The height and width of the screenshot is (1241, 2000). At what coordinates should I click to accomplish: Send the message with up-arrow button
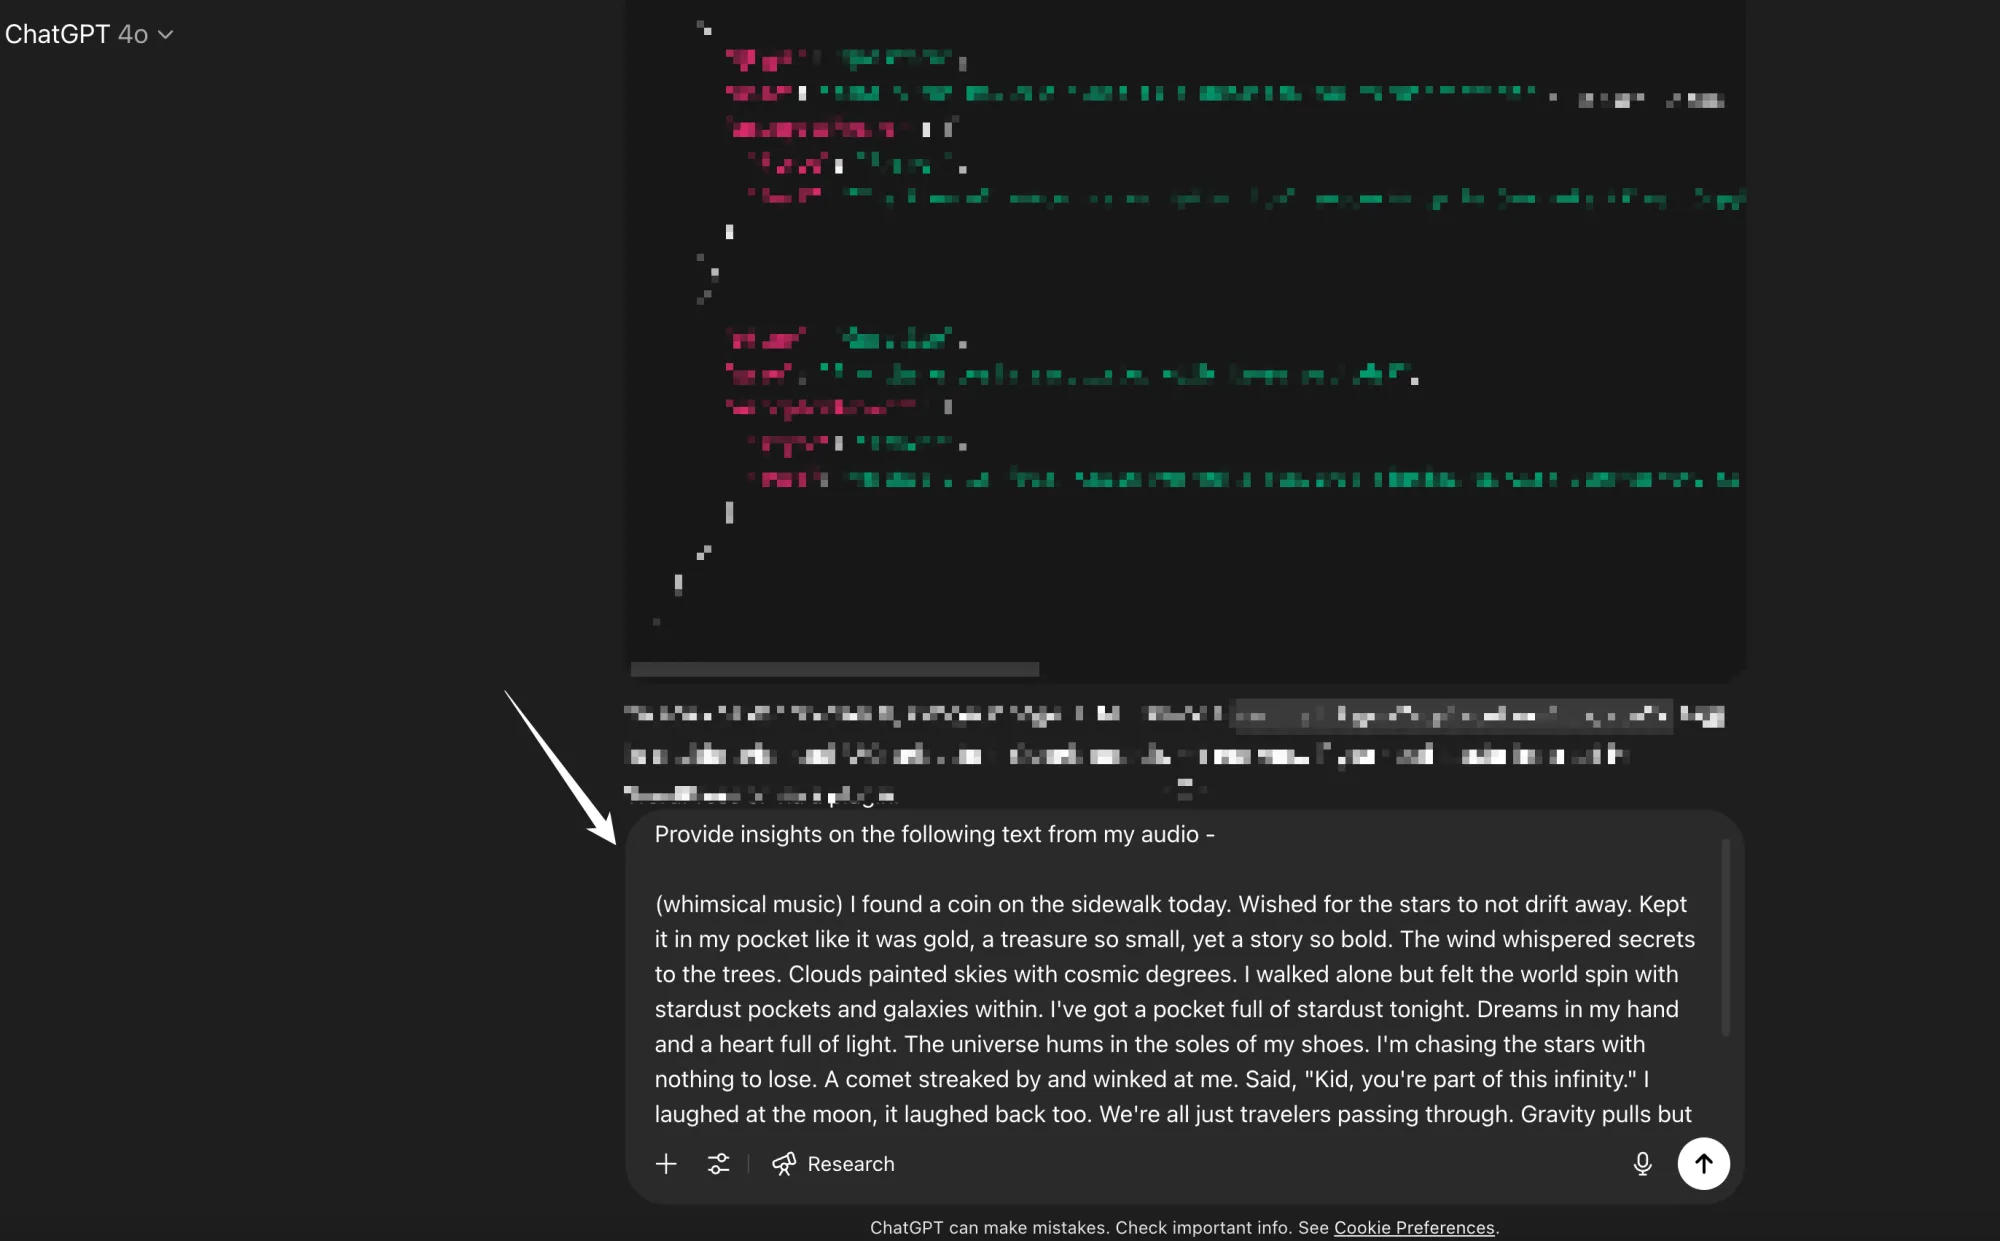1703,1163
